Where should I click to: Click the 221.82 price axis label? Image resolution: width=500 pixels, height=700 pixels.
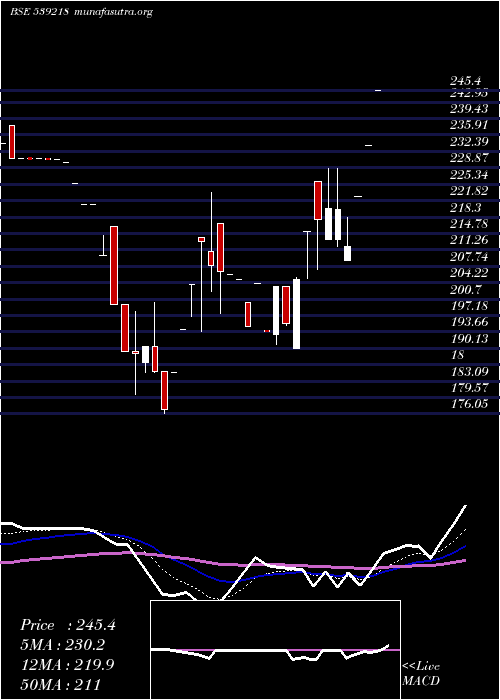[469, 191]
